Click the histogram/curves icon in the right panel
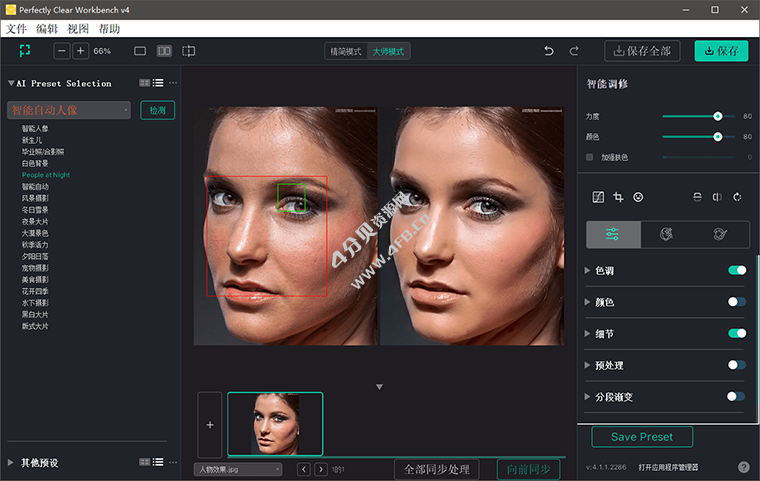 click(598, 198)
